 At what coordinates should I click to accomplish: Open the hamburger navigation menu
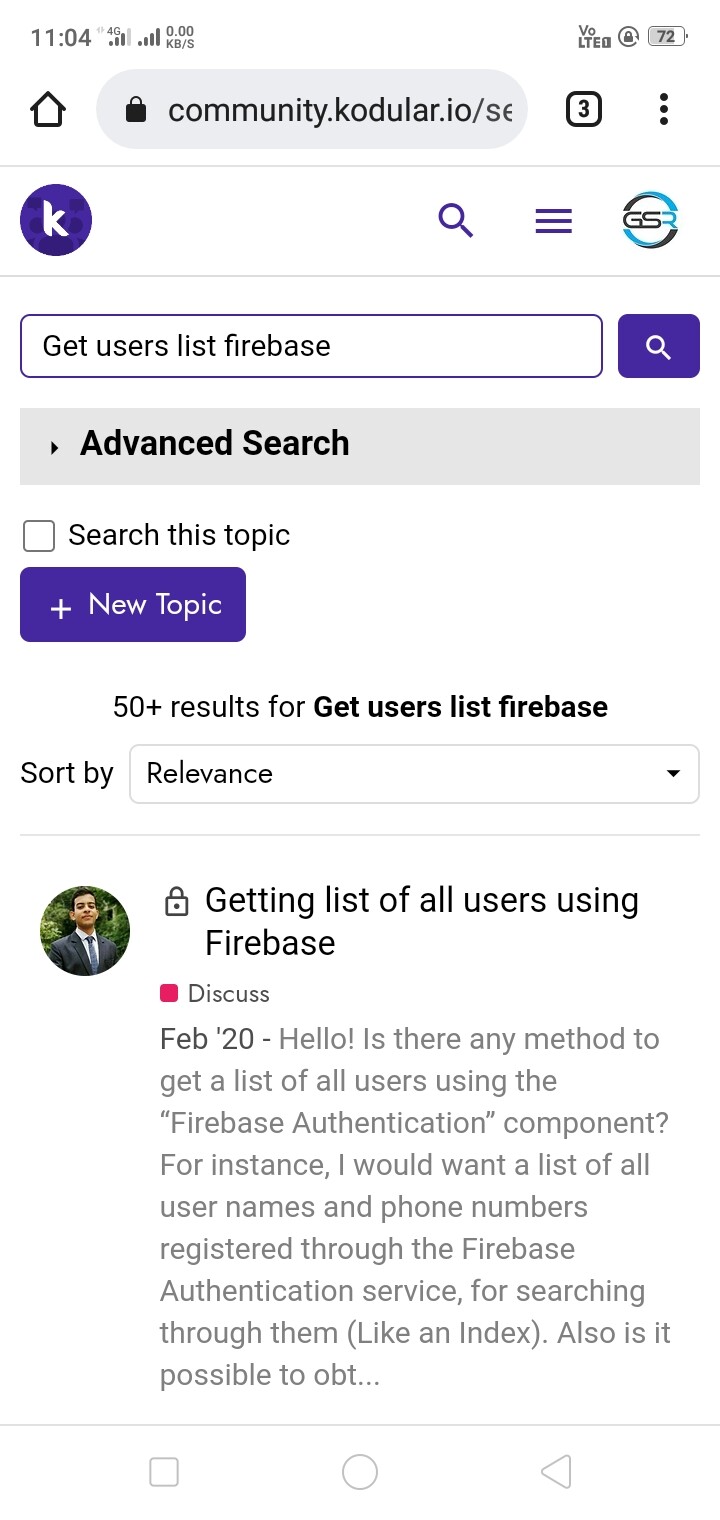click(x=554, y=221)
